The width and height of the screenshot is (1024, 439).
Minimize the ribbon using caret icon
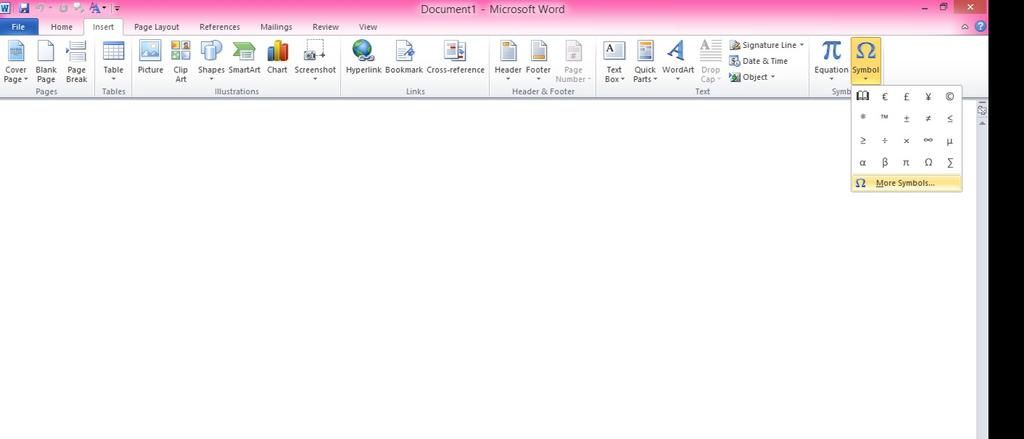965,27
